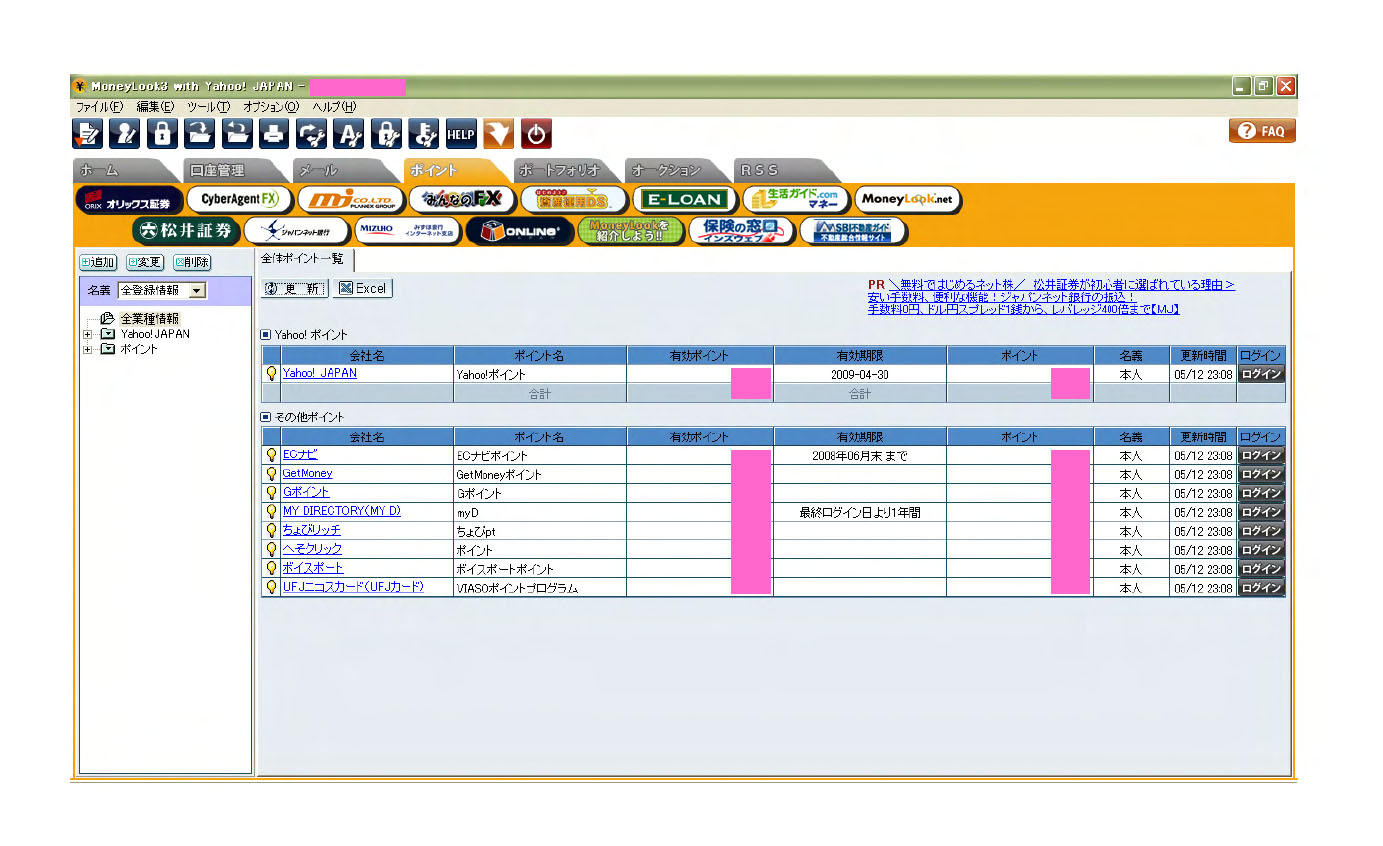
Task: Open the ちょびリッチ company link
Action: 312,530
